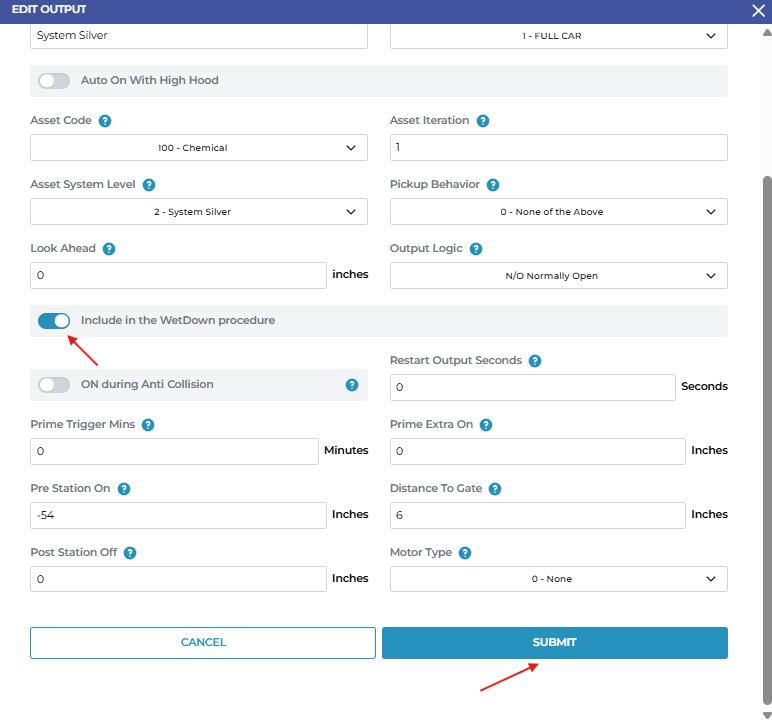Screen dimensions: 772x720
Task: Disable Include in the WetDown procedure
Action: click(x=54, y=321)
